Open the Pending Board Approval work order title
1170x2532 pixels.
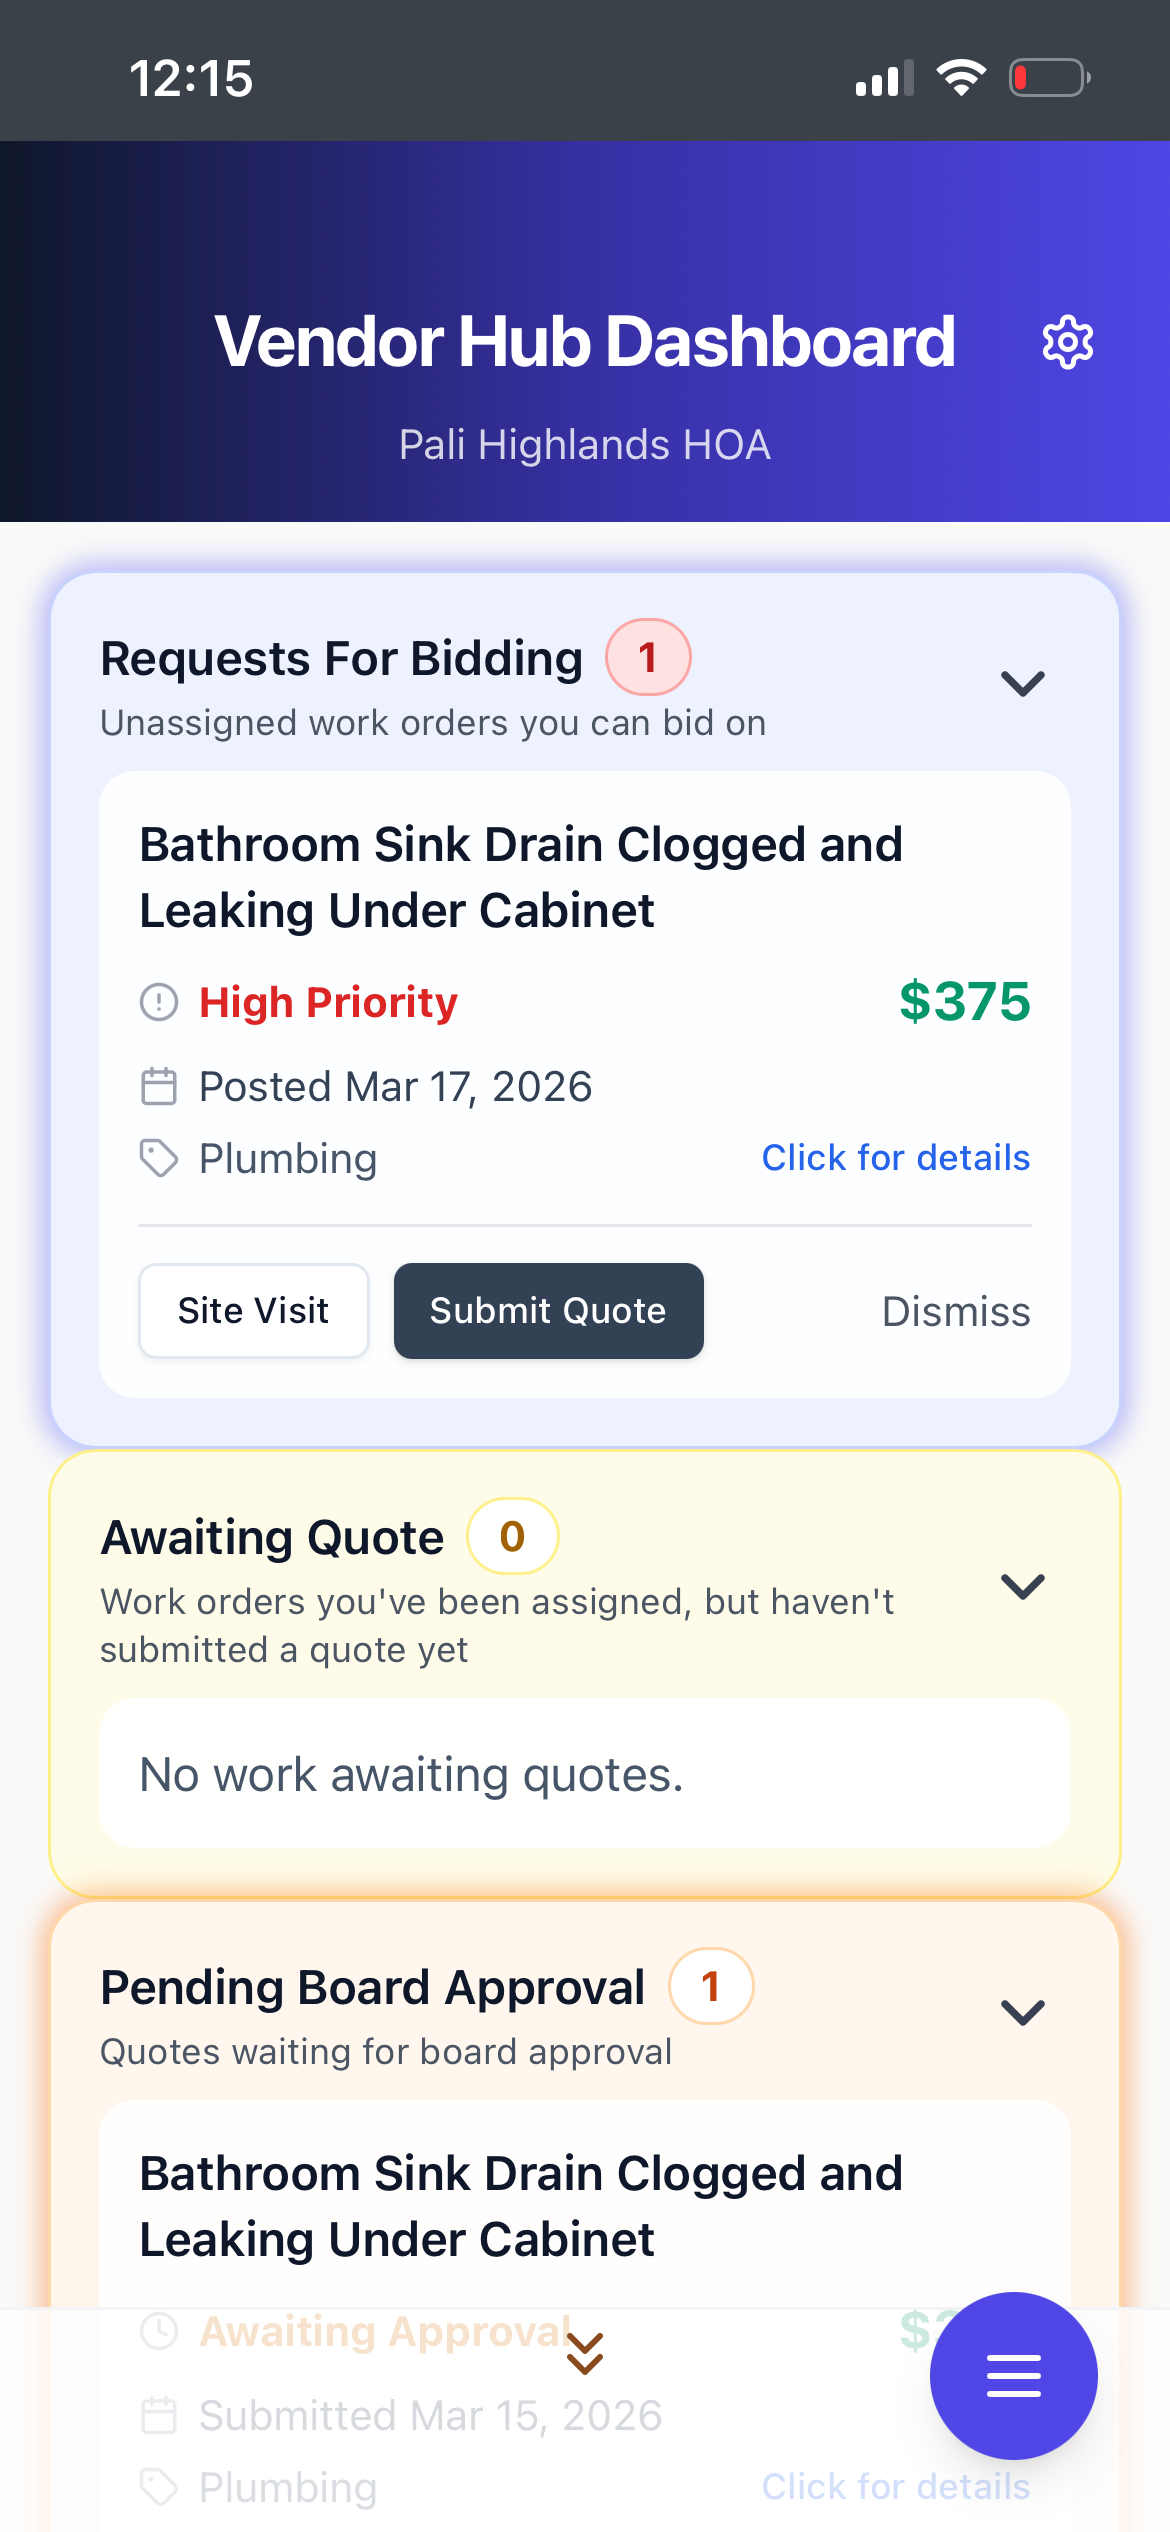click(521, 2206)
